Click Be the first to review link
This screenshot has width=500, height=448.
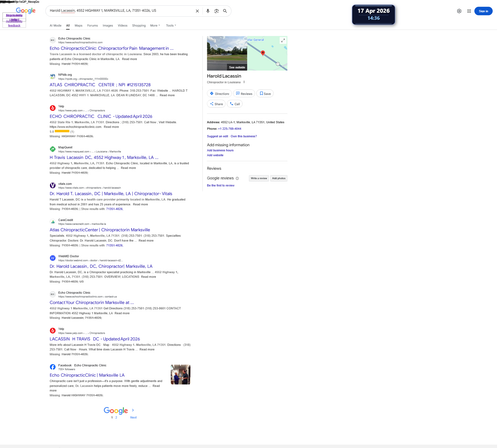point(221,185)
